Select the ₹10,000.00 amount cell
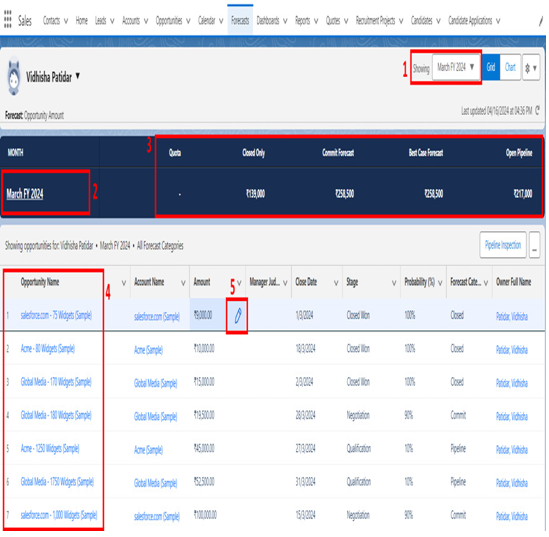 pyautogui.click(x=204, y=348)
